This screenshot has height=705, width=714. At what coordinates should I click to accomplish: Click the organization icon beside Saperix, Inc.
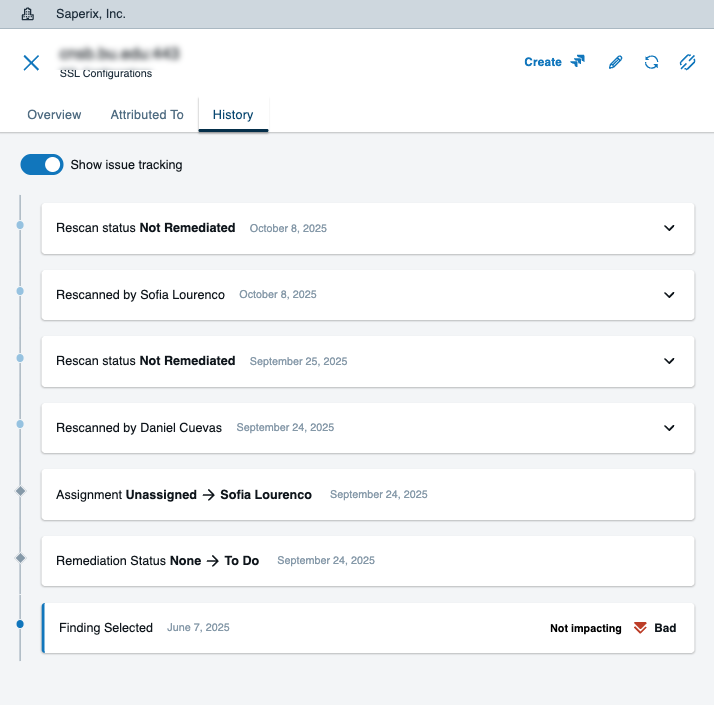point(28,14)
